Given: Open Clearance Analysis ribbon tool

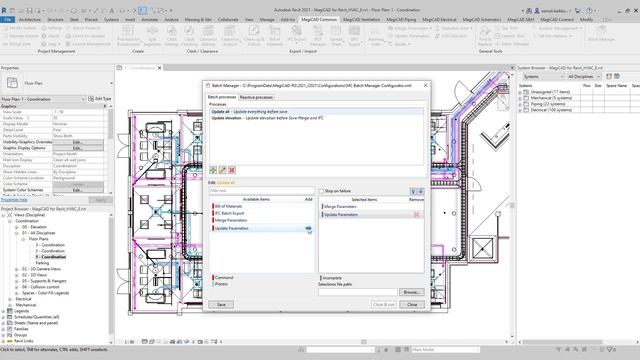Looking at the screenshot, I should (230, 35).
